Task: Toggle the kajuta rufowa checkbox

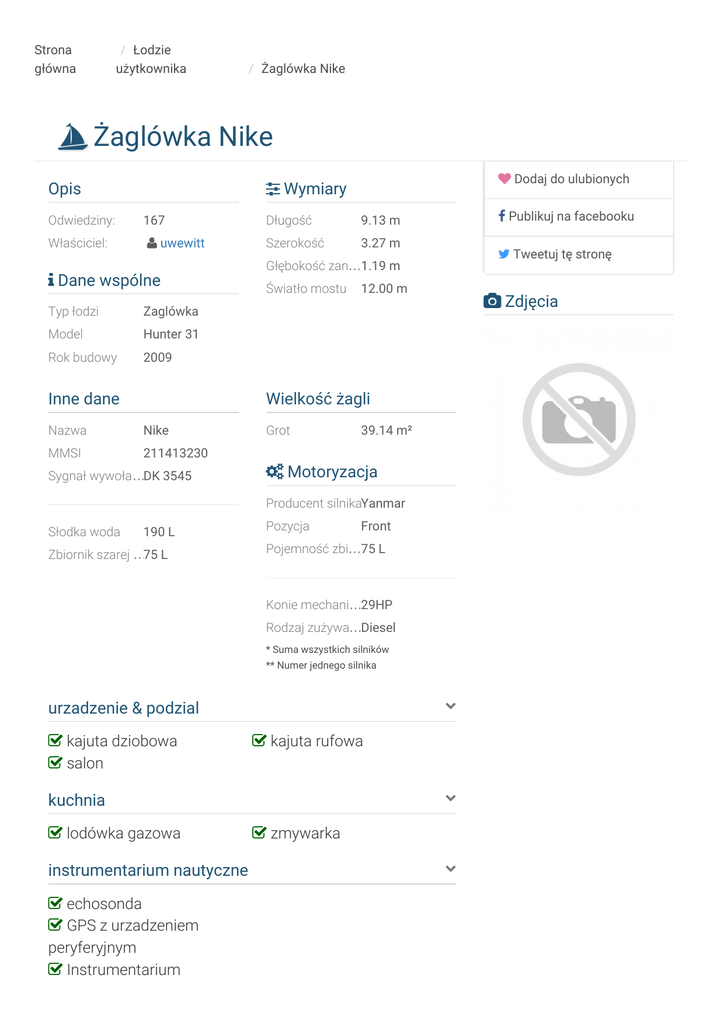Action: tap(260, 741)
